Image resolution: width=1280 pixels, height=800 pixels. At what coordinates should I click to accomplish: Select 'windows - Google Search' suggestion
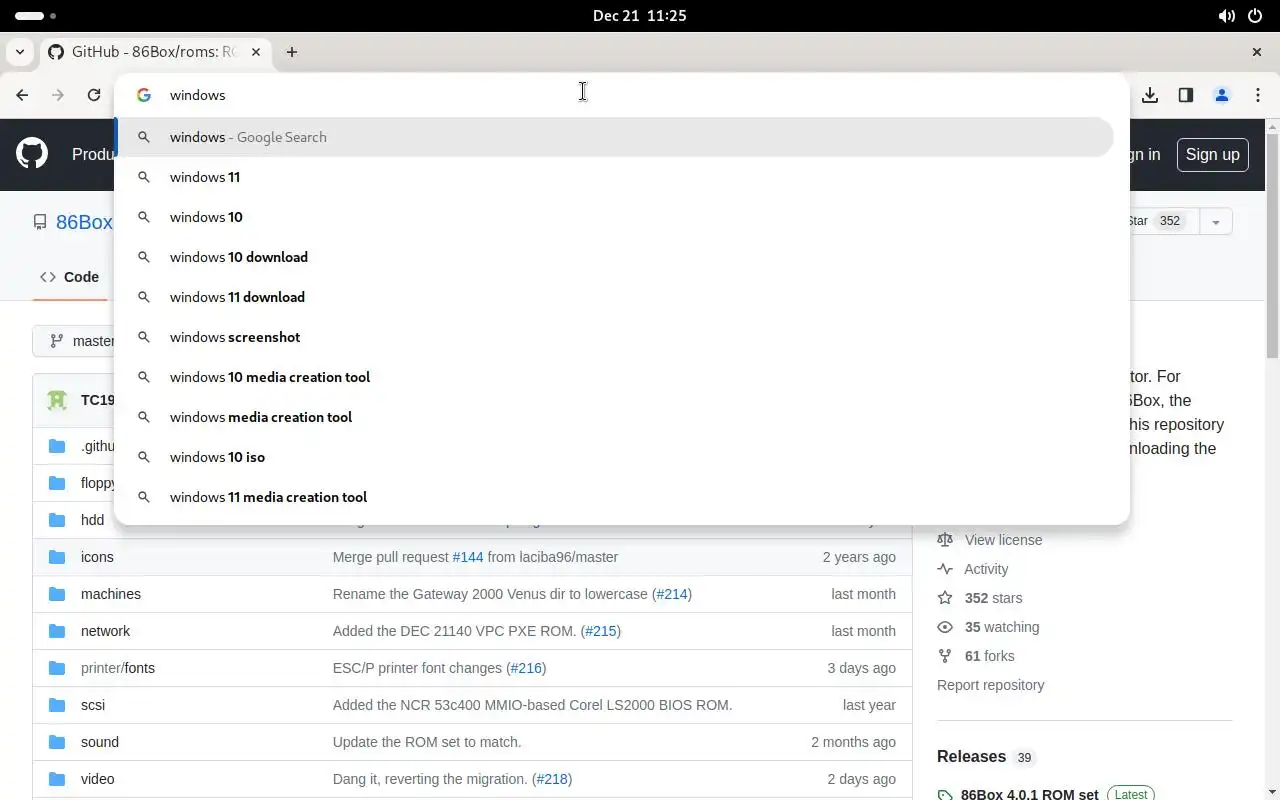point(615,137)
